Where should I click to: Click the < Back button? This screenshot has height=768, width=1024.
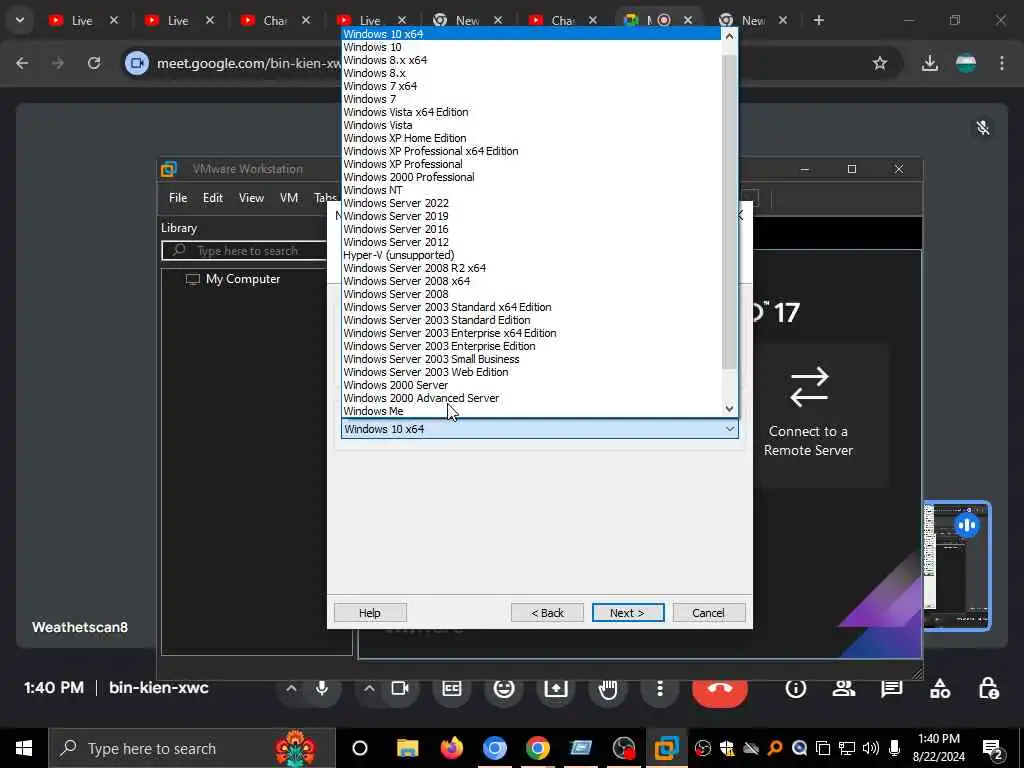click(547, 613)
